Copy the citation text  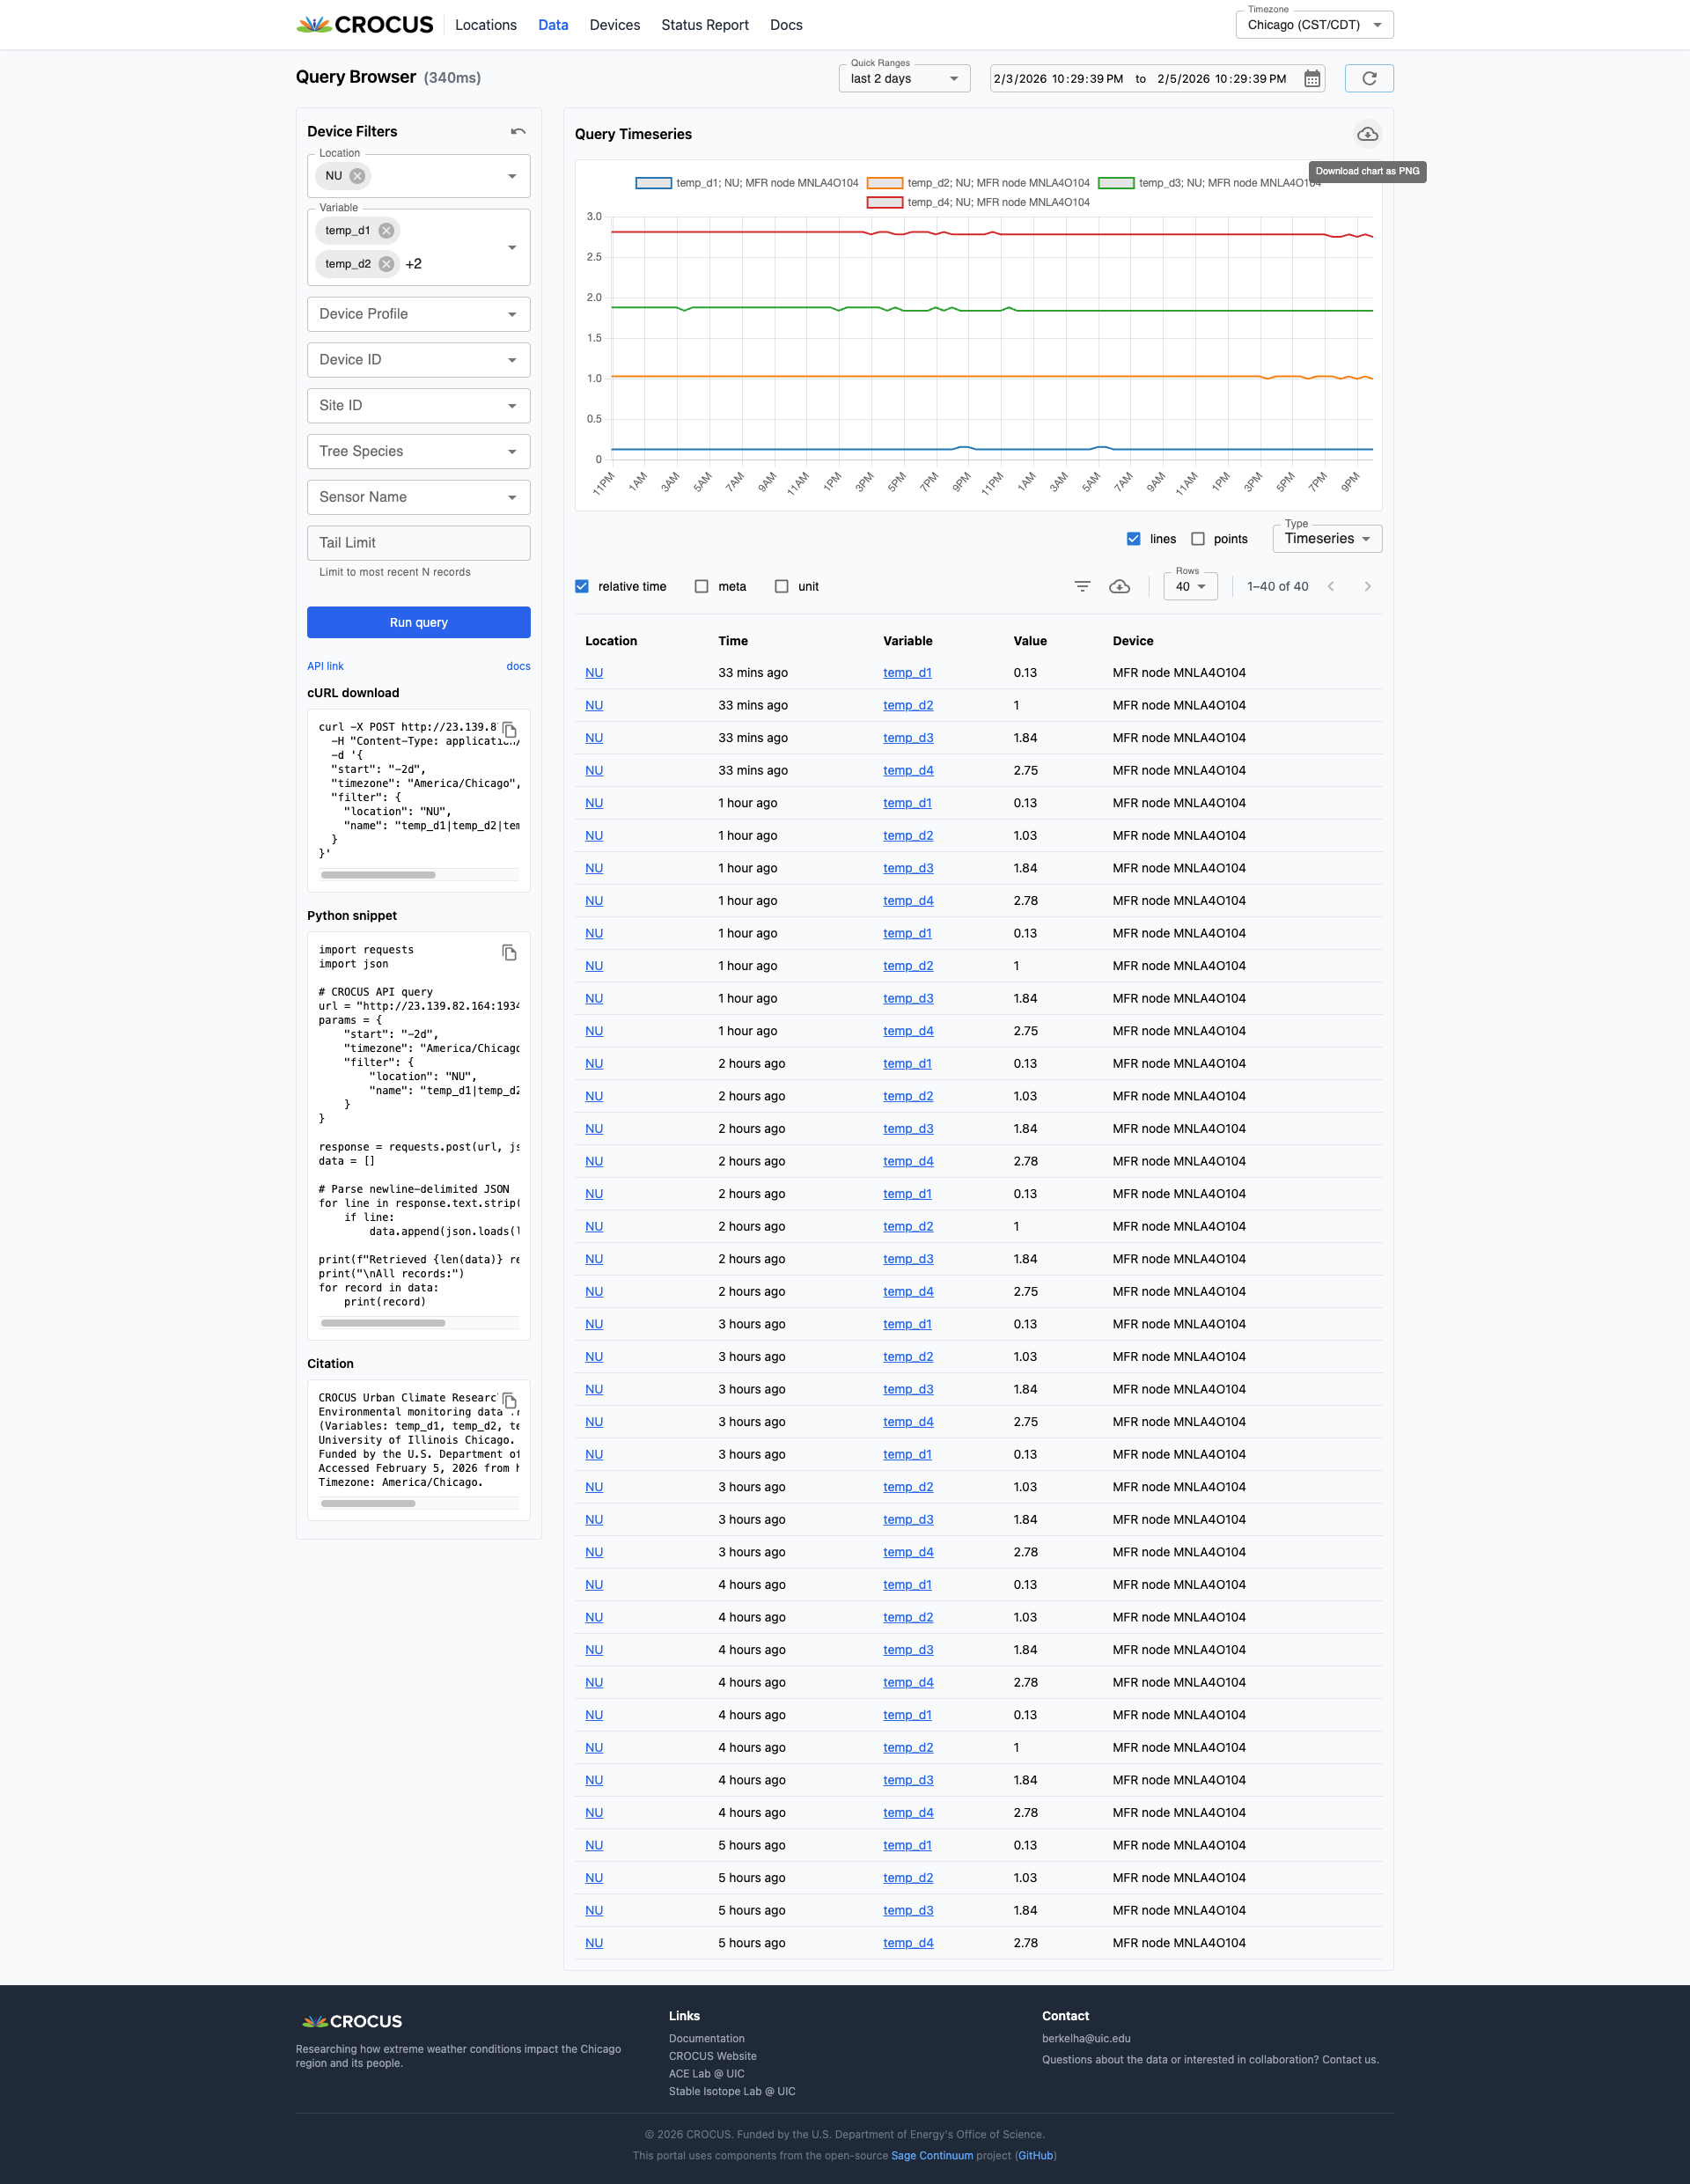(x=509, y=1400)
